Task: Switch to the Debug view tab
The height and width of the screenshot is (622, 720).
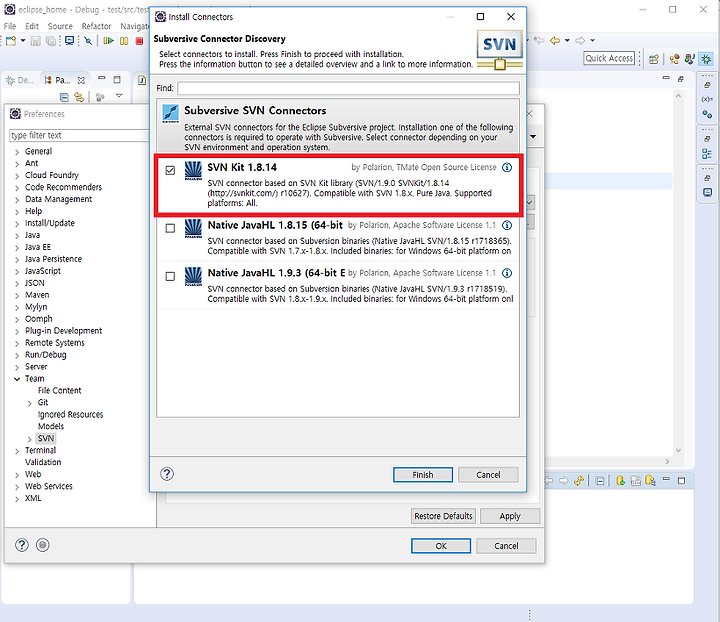Action: pos(20,80)
